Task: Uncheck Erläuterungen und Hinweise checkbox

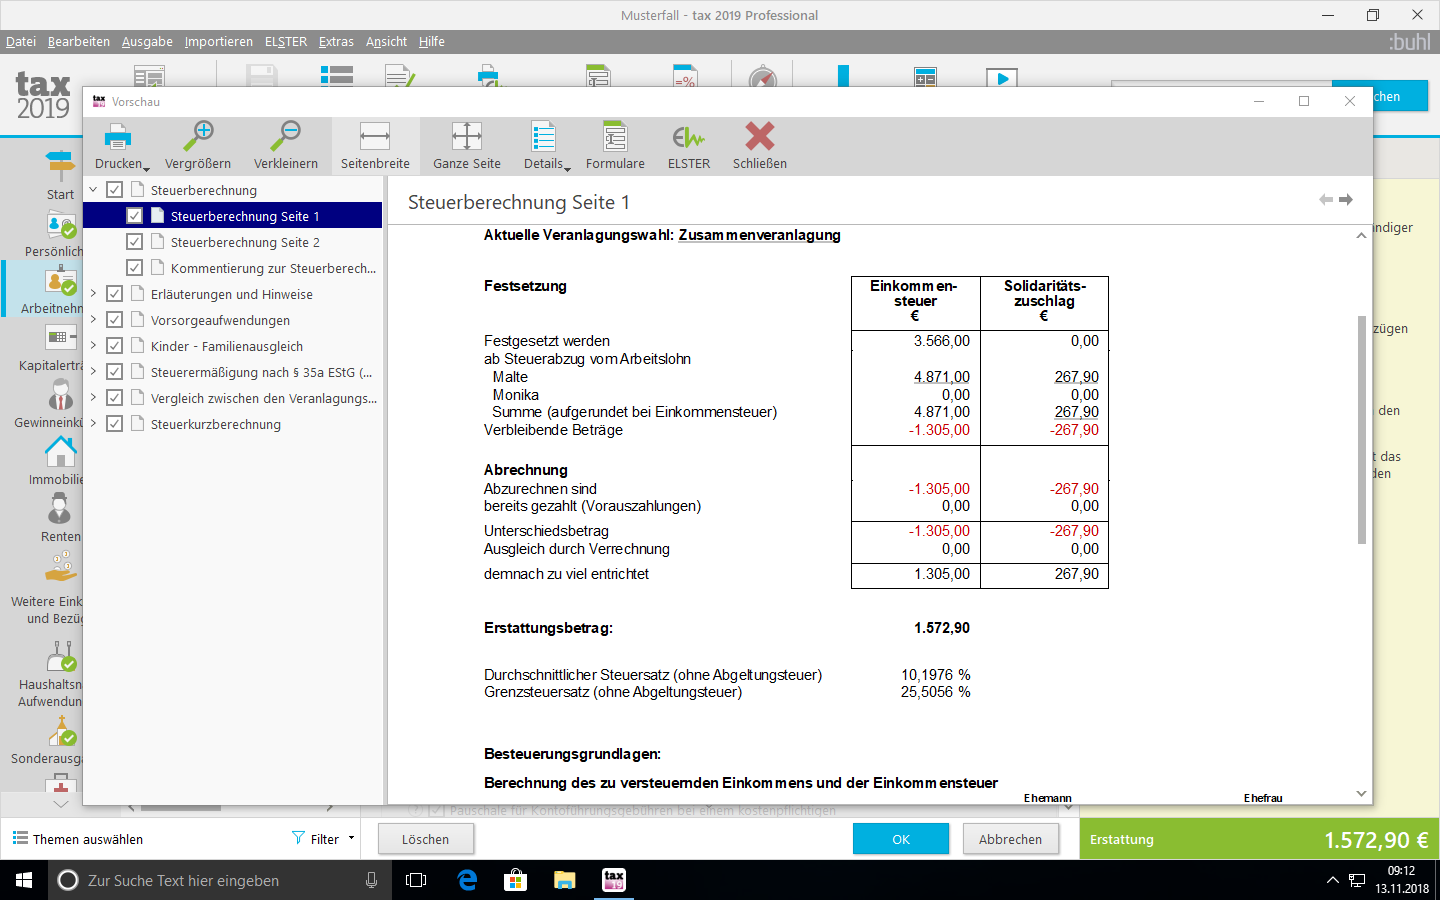Action: [115, 294]
